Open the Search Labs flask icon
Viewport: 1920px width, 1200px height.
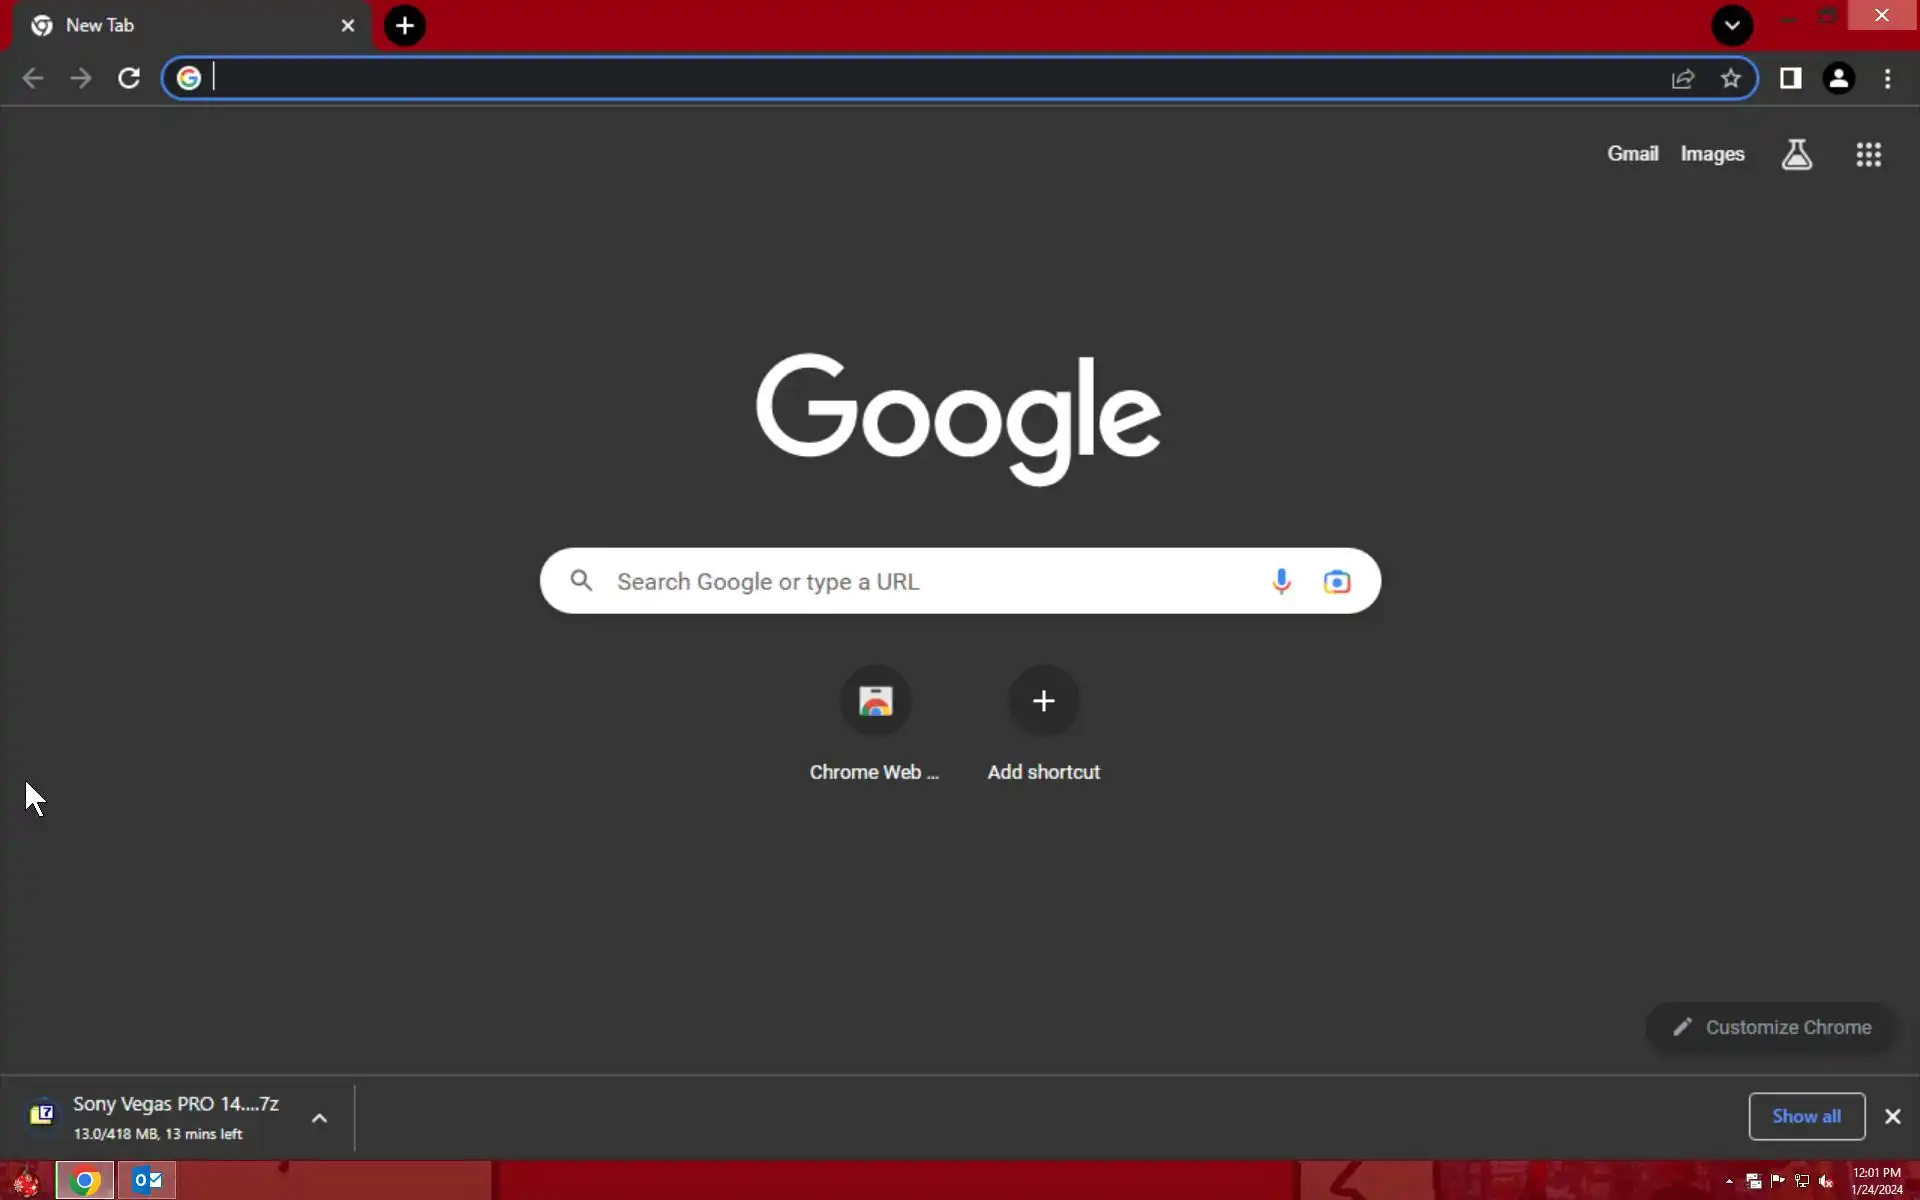point(1796,154)
